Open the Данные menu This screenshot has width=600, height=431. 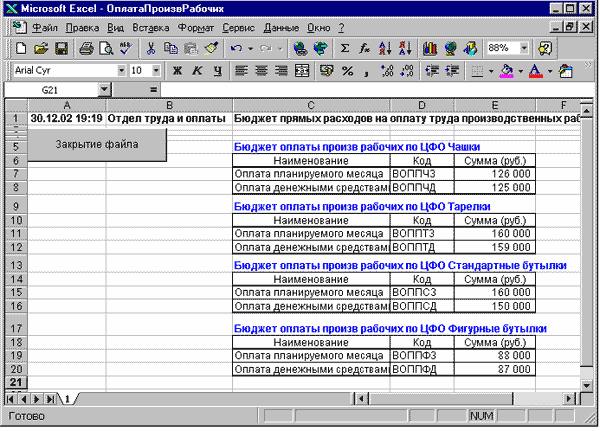[x=281, y=28]
